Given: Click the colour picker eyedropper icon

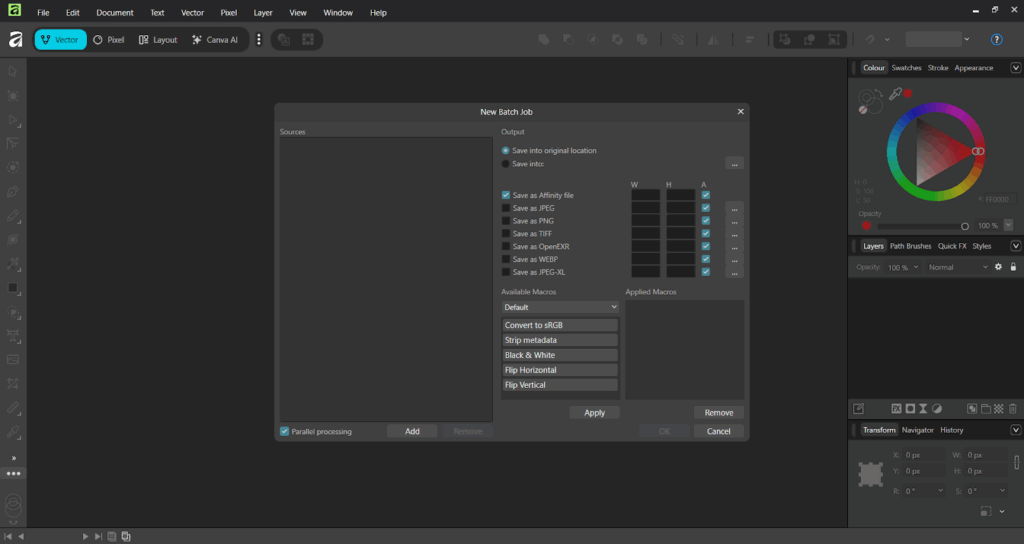Looking at the screenshot, I should pos(896,93).
